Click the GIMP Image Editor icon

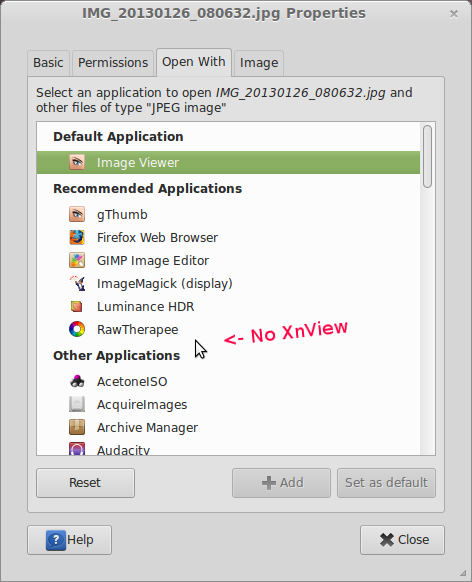point(77,260)
